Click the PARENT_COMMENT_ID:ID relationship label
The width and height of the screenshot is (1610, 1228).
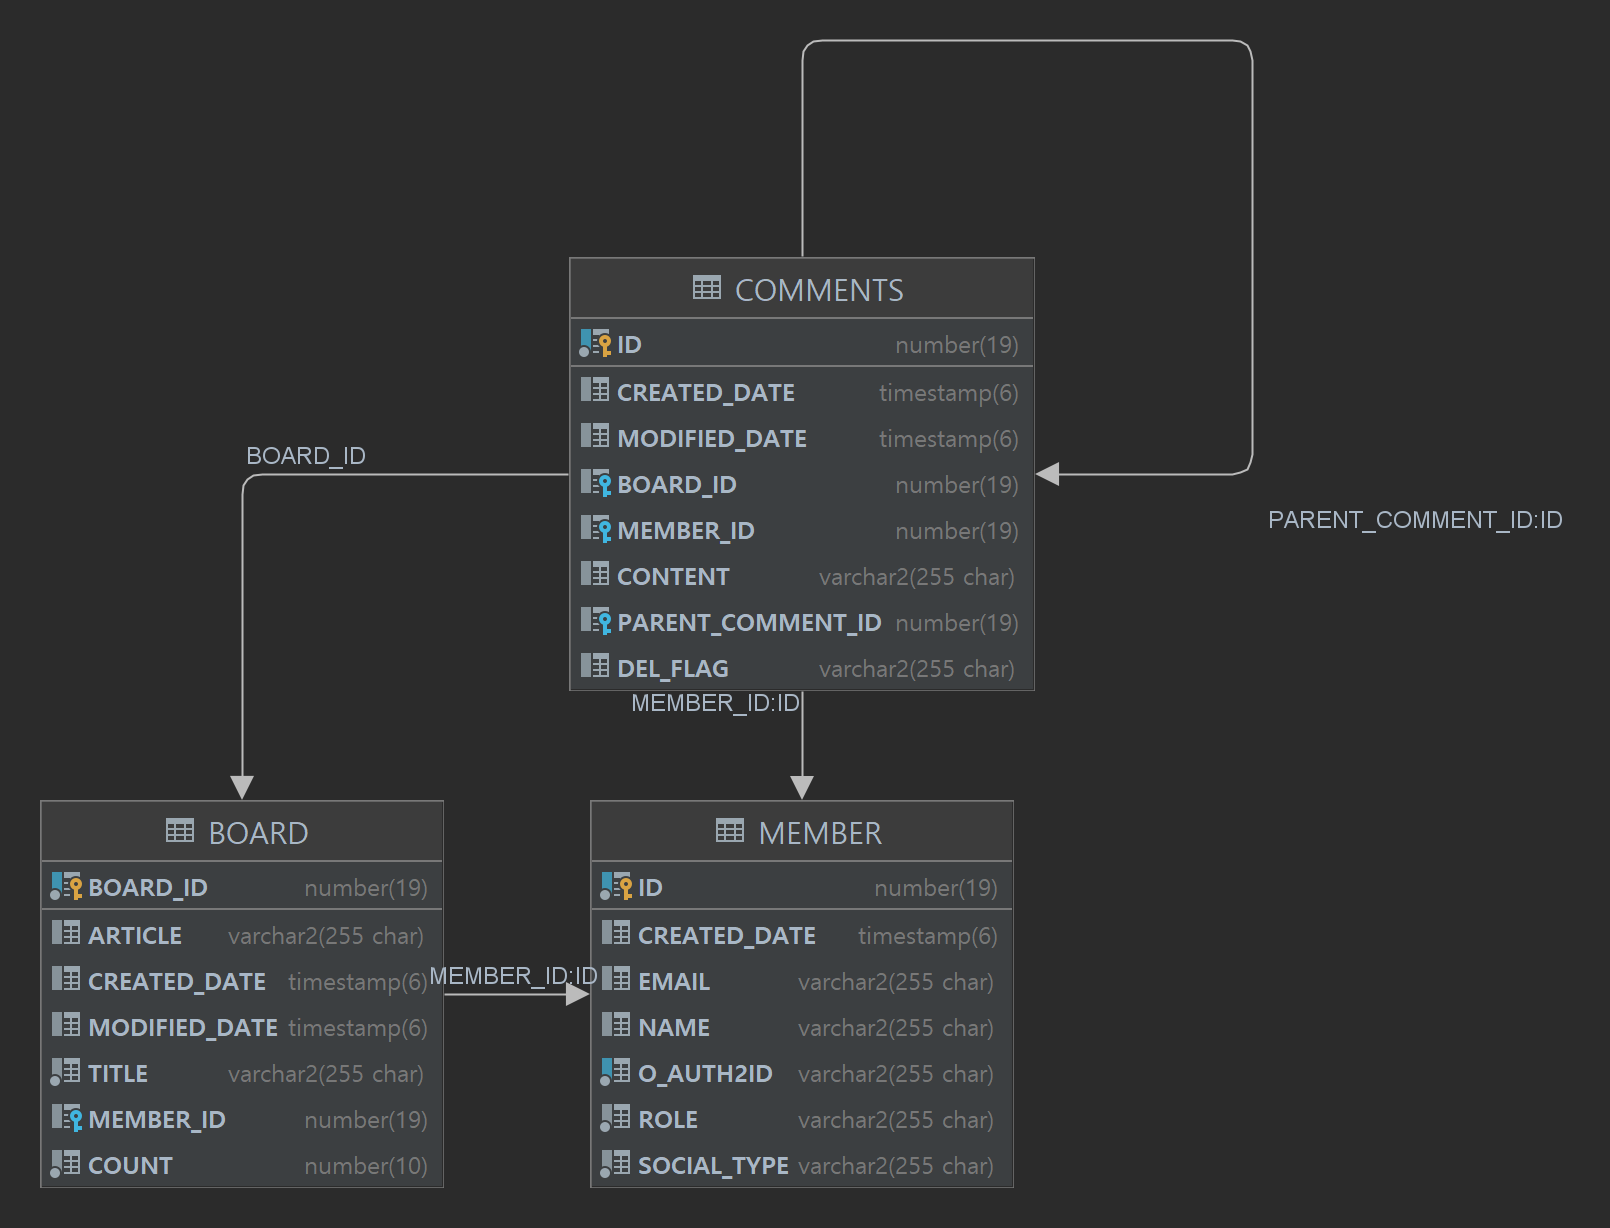click(1415, 520)
